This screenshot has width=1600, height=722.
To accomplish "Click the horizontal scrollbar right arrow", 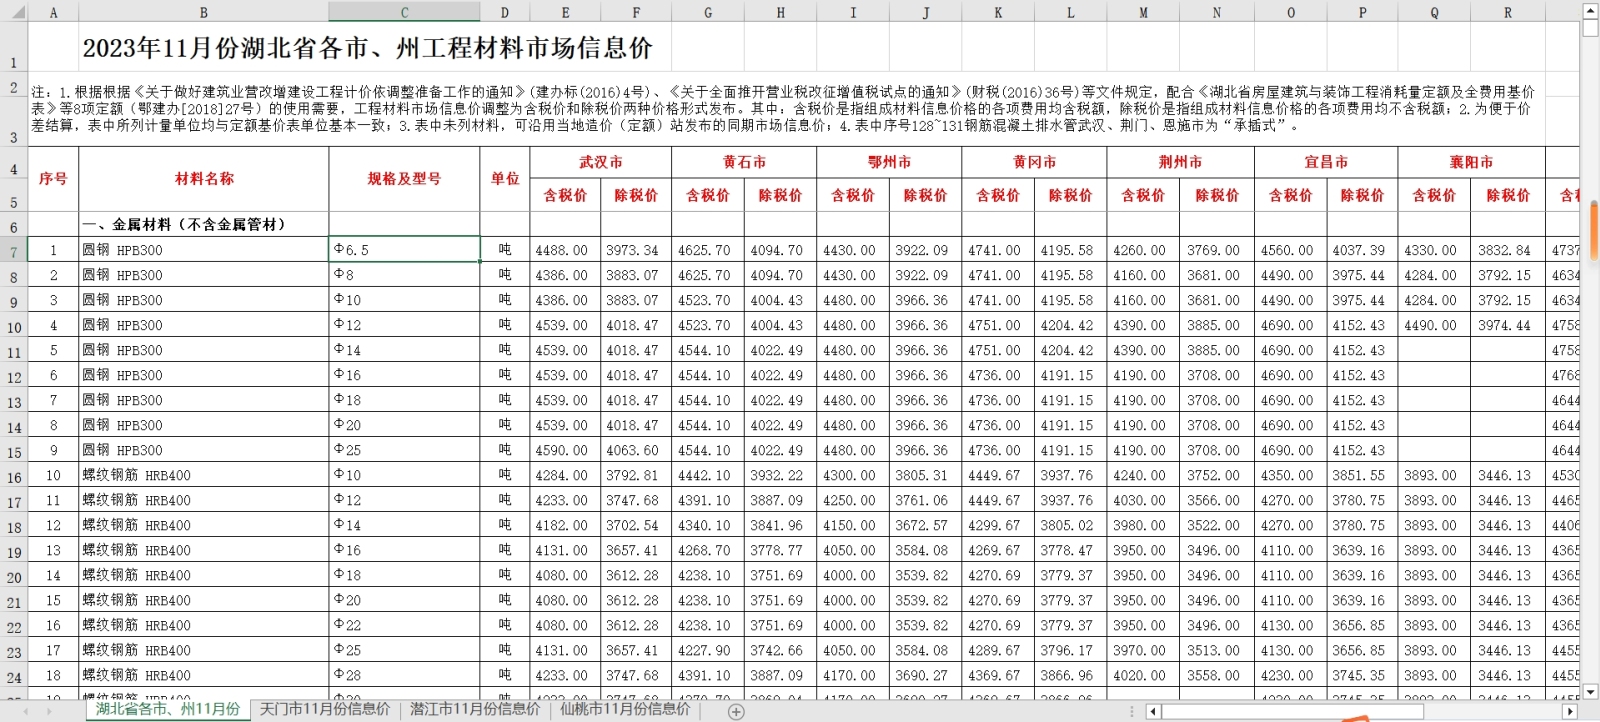I will click(1569, 711).
